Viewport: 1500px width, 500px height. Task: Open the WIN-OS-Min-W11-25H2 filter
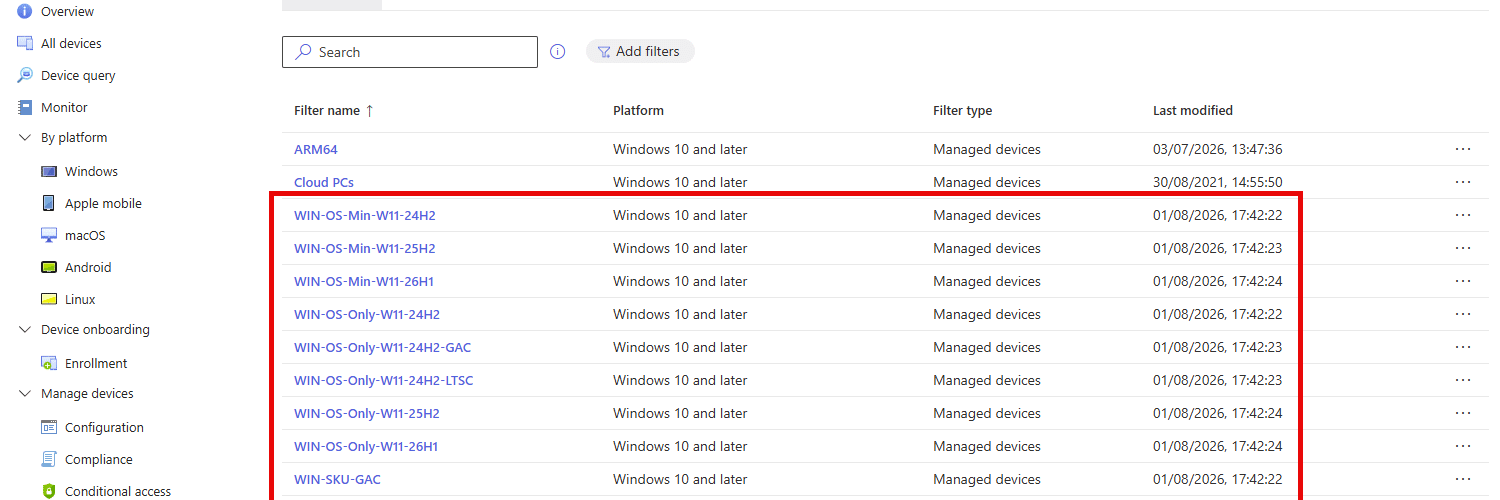(364, 248)
